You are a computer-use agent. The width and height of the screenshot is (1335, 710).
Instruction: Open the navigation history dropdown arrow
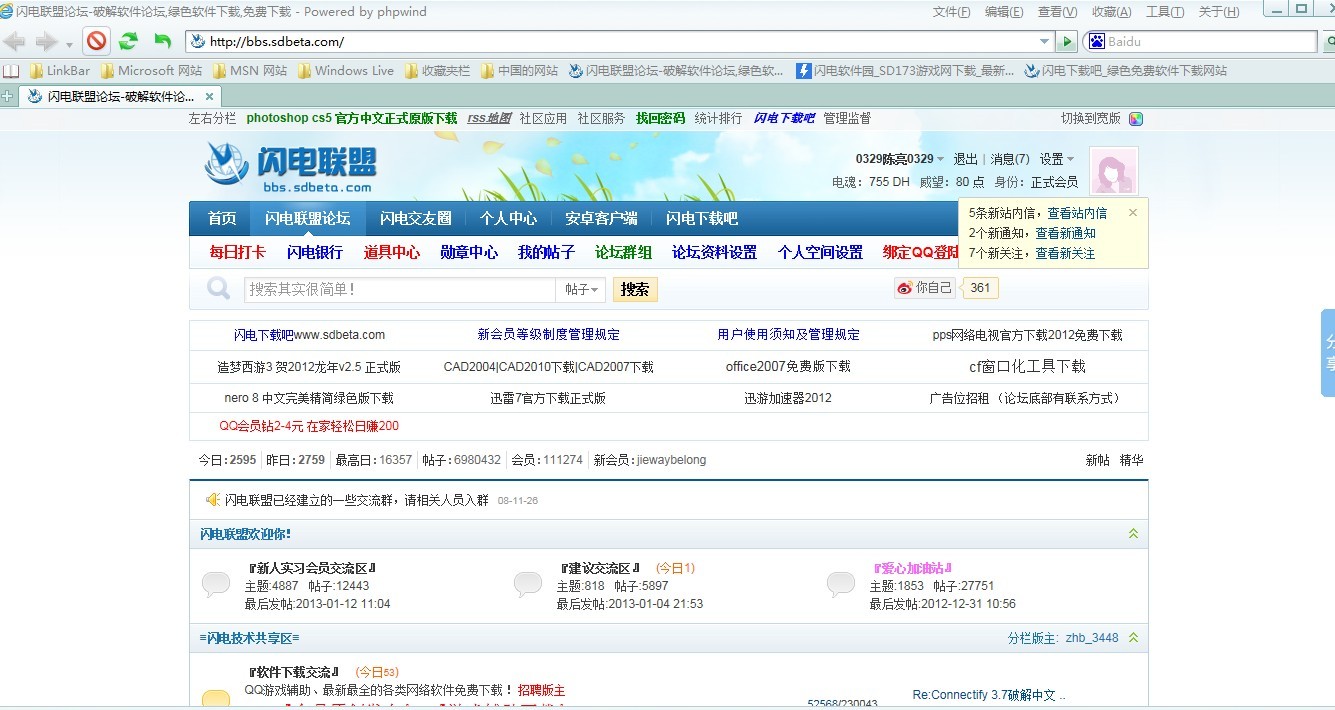(69, 44)
